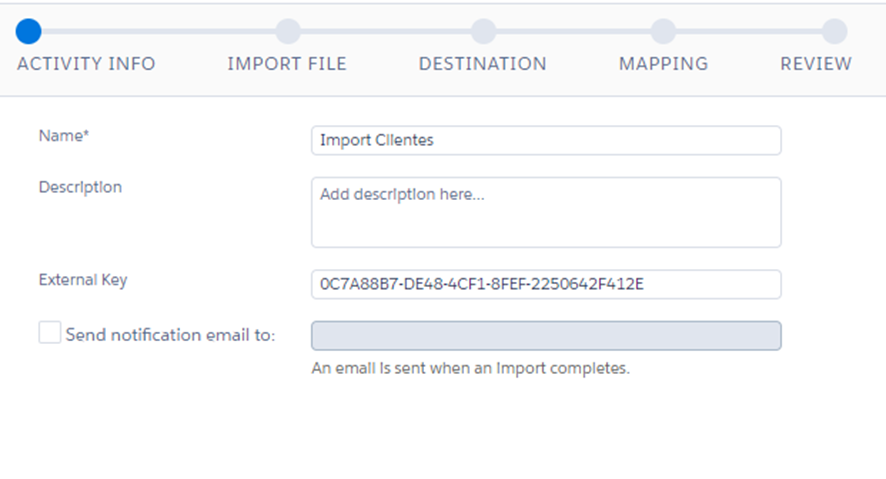Screen dimensions: 886x479
Task: Click the blue Activity Info step circle
Action: tap(29, 31)
